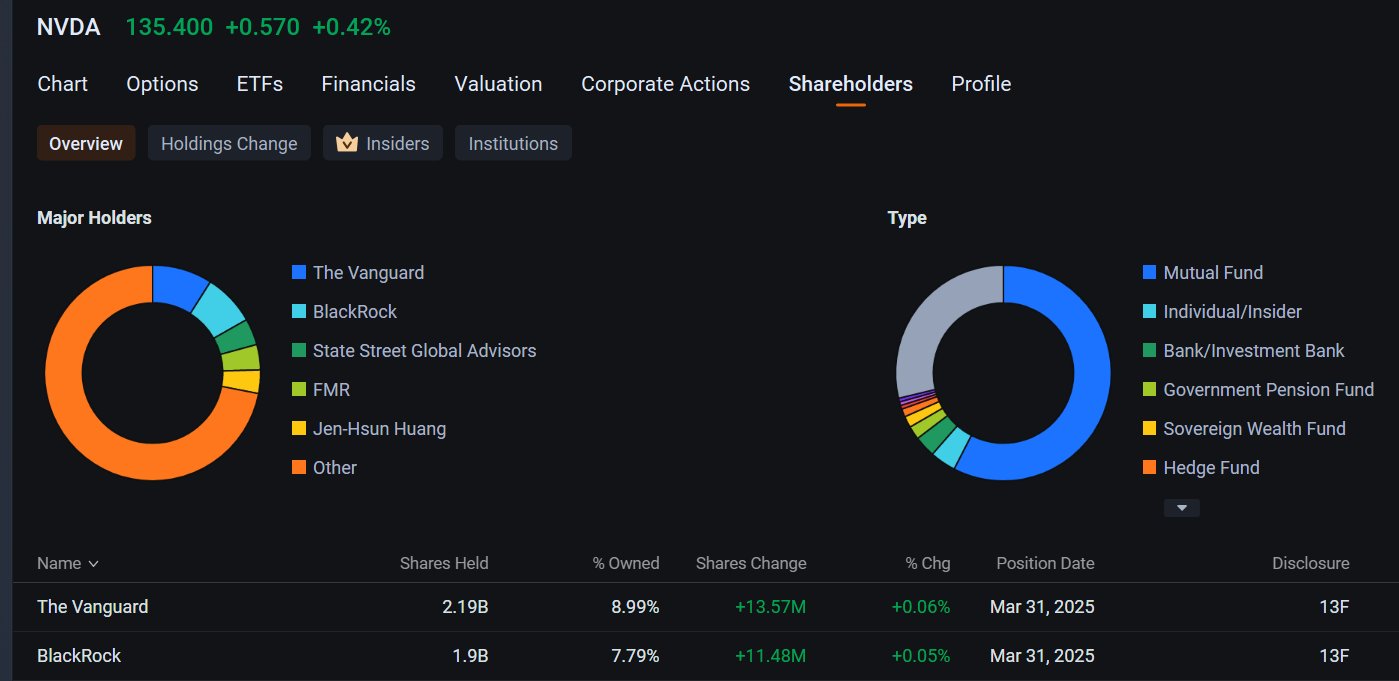Click the % Chg column header
The height and width of the screenshot is (681, 1399).
click(x=928, y=563)
